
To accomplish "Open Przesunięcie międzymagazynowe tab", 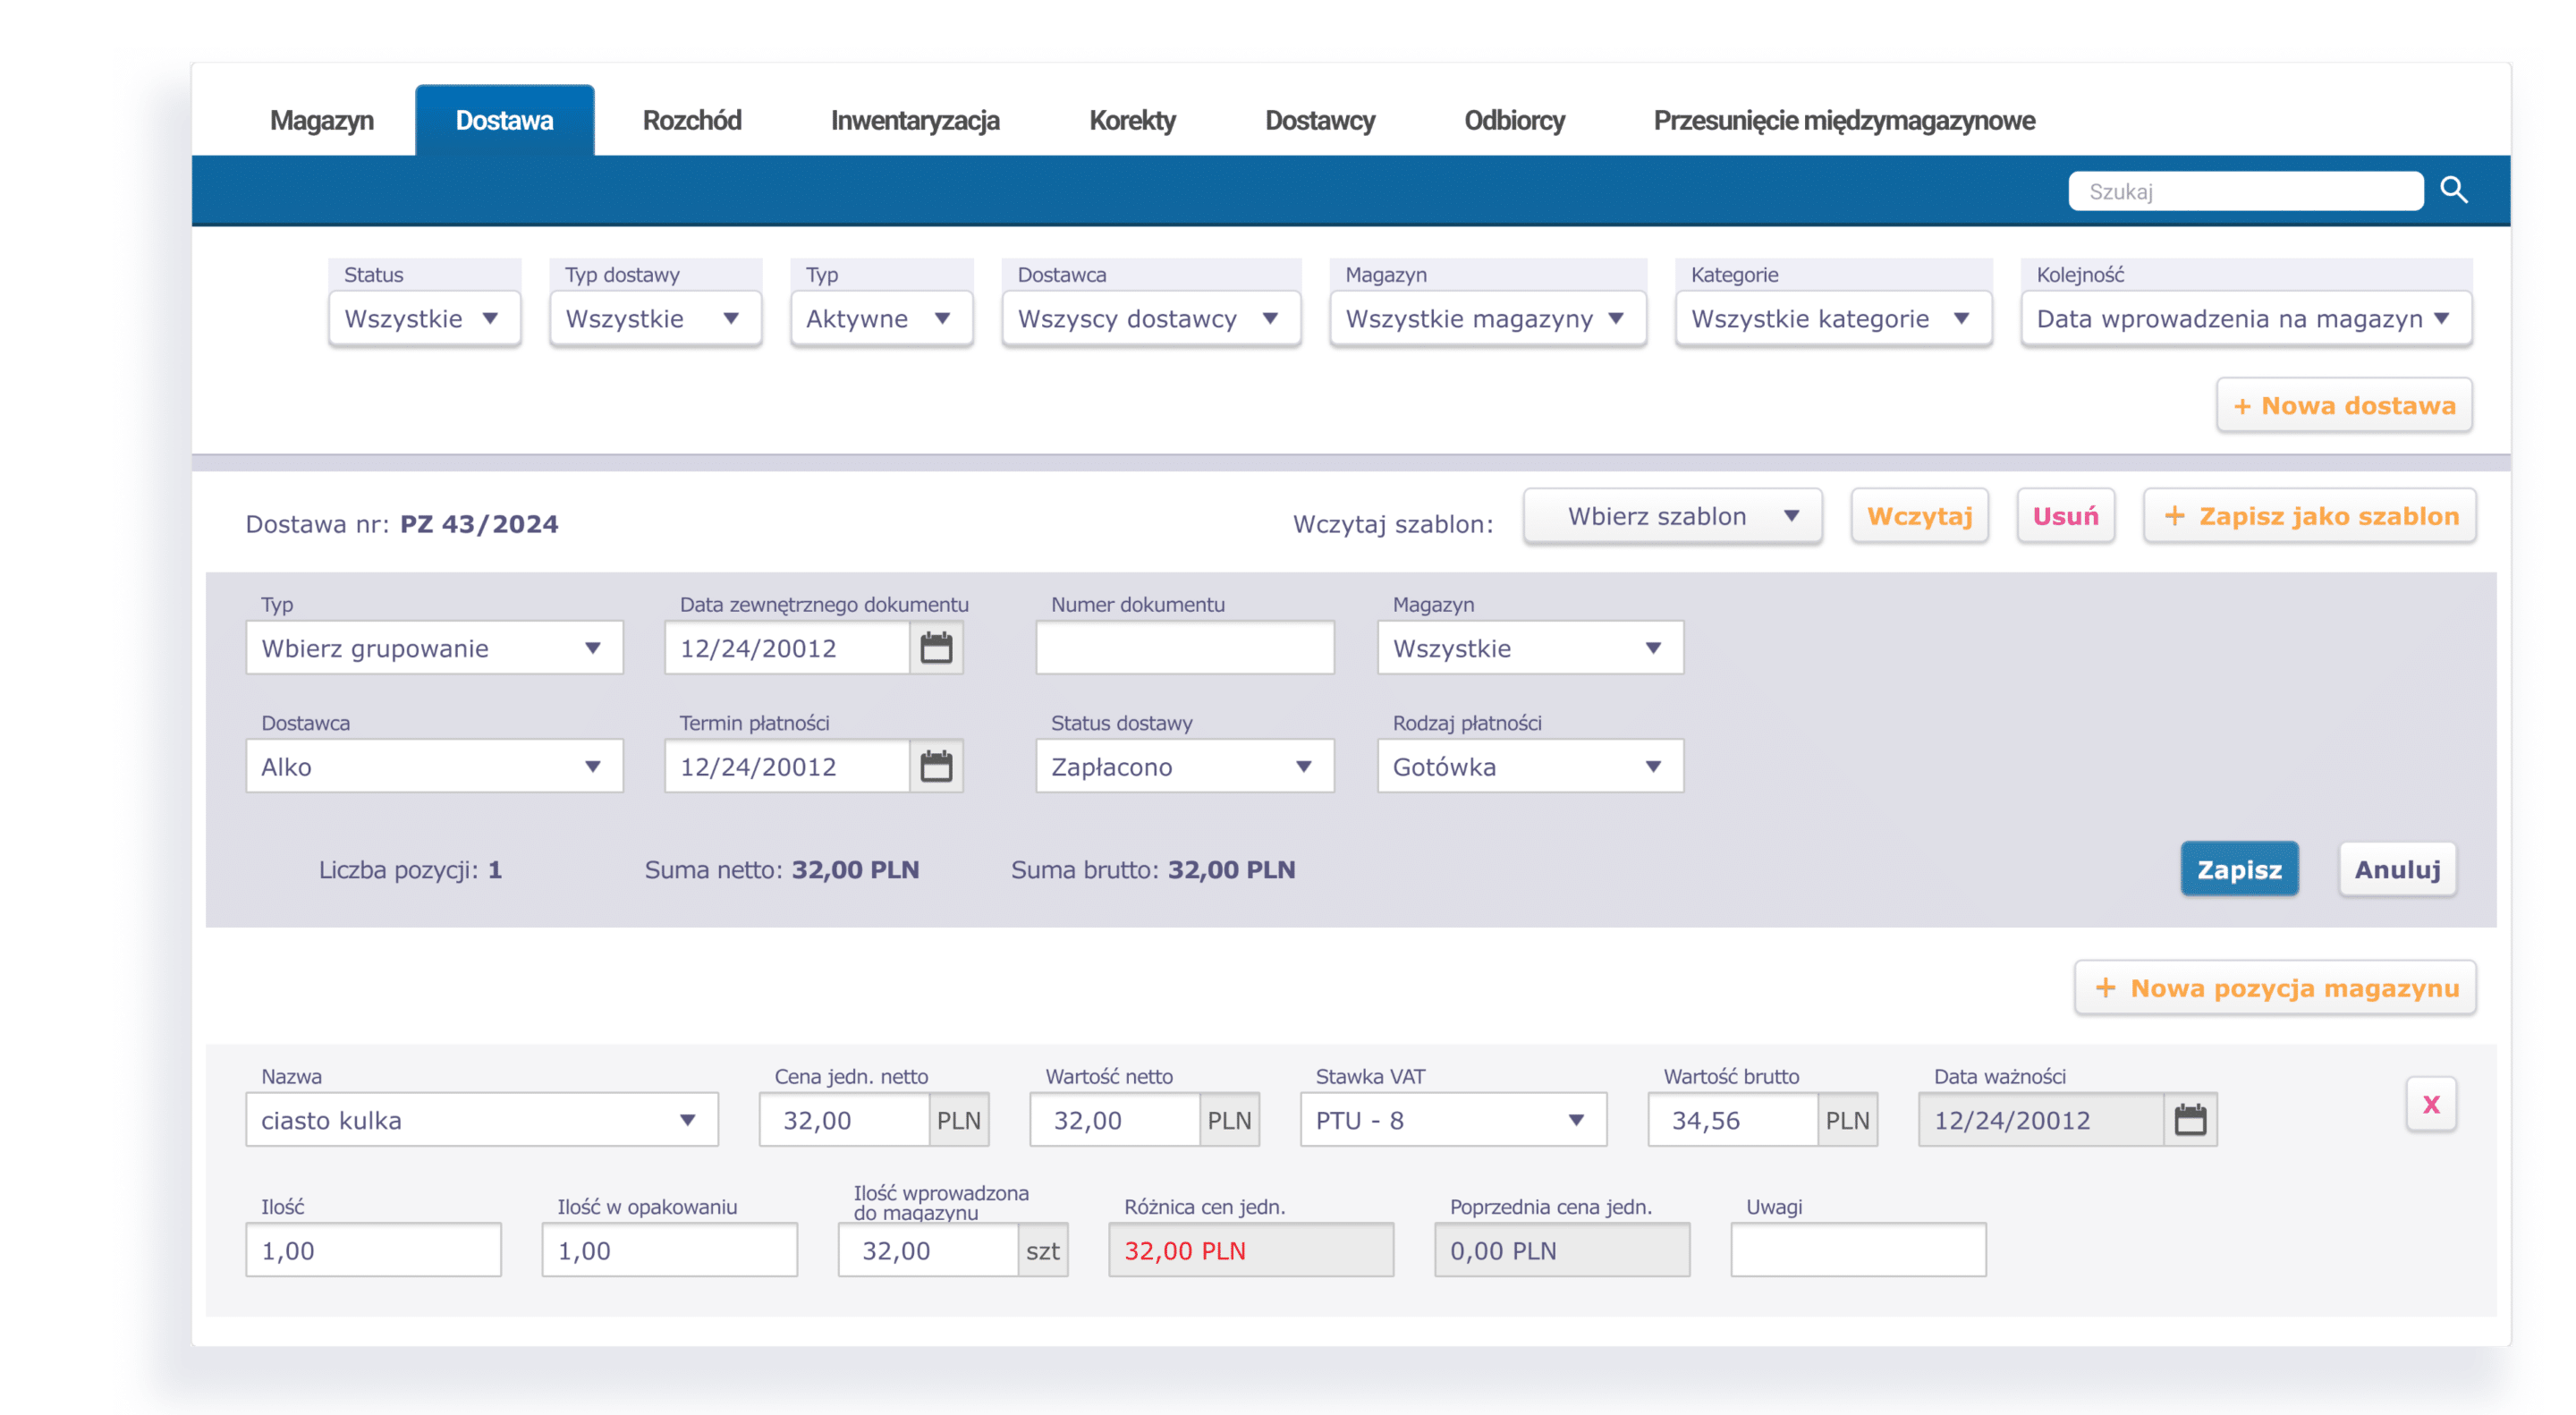I will (1844, 121).
